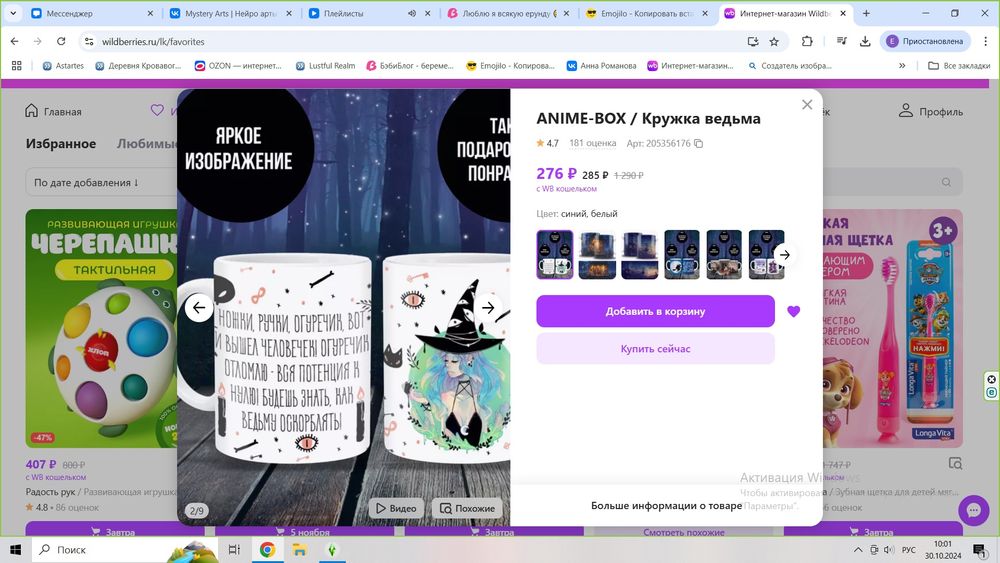Click Купить сейчас button

[655, 349]
